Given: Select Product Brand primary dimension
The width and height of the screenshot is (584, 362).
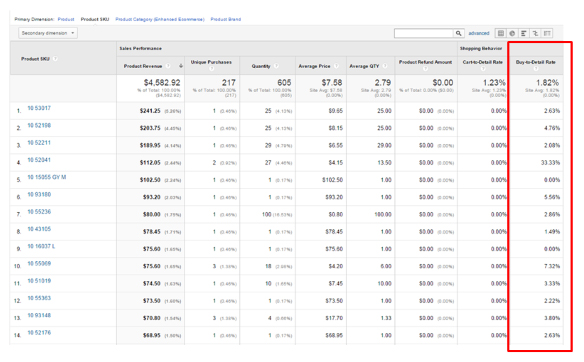Looking at the screenshot, I should click(226, 19).
